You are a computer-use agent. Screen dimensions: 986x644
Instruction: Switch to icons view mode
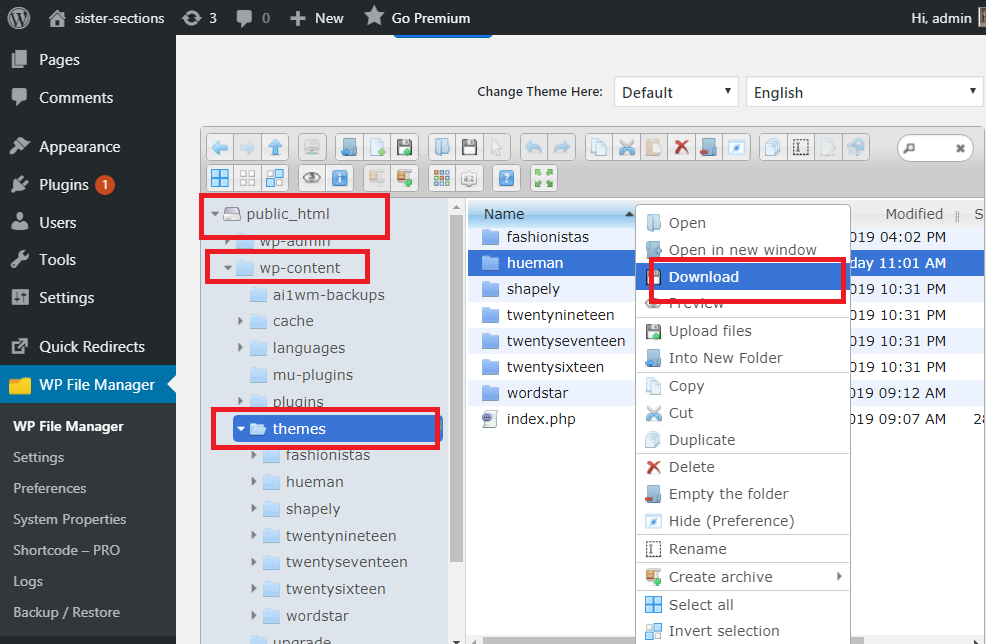pyautogui.click(x=441, y=178)
